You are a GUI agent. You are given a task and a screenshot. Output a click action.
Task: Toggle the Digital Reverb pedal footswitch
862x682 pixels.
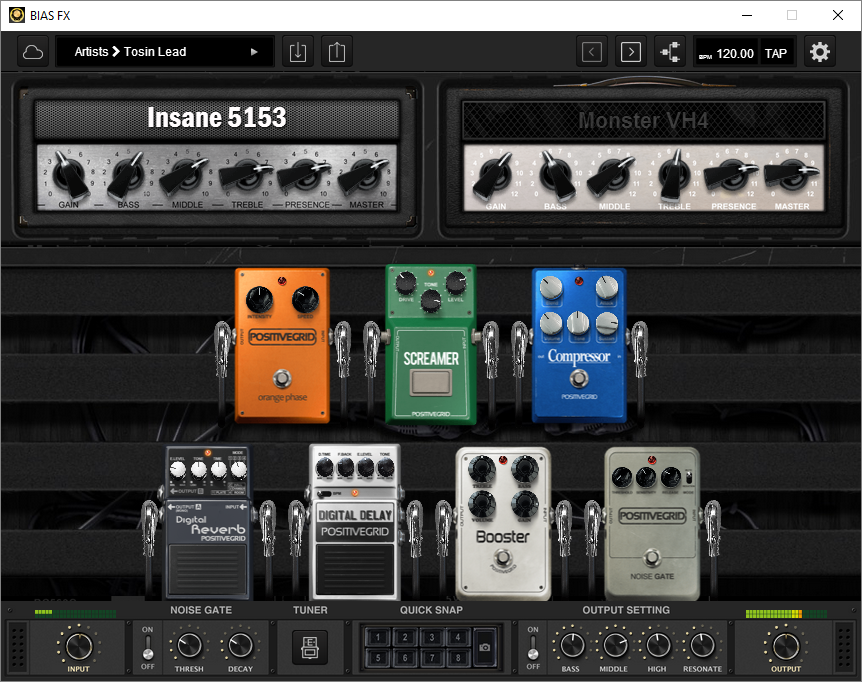pos(208,569)
